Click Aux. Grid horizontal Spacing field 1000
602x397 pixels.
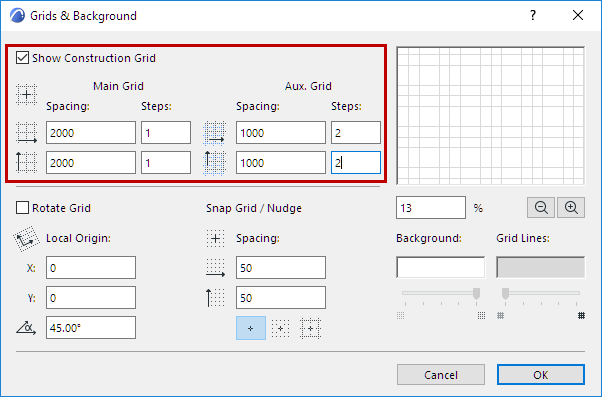pyautogui.click(x=281, y=133)
